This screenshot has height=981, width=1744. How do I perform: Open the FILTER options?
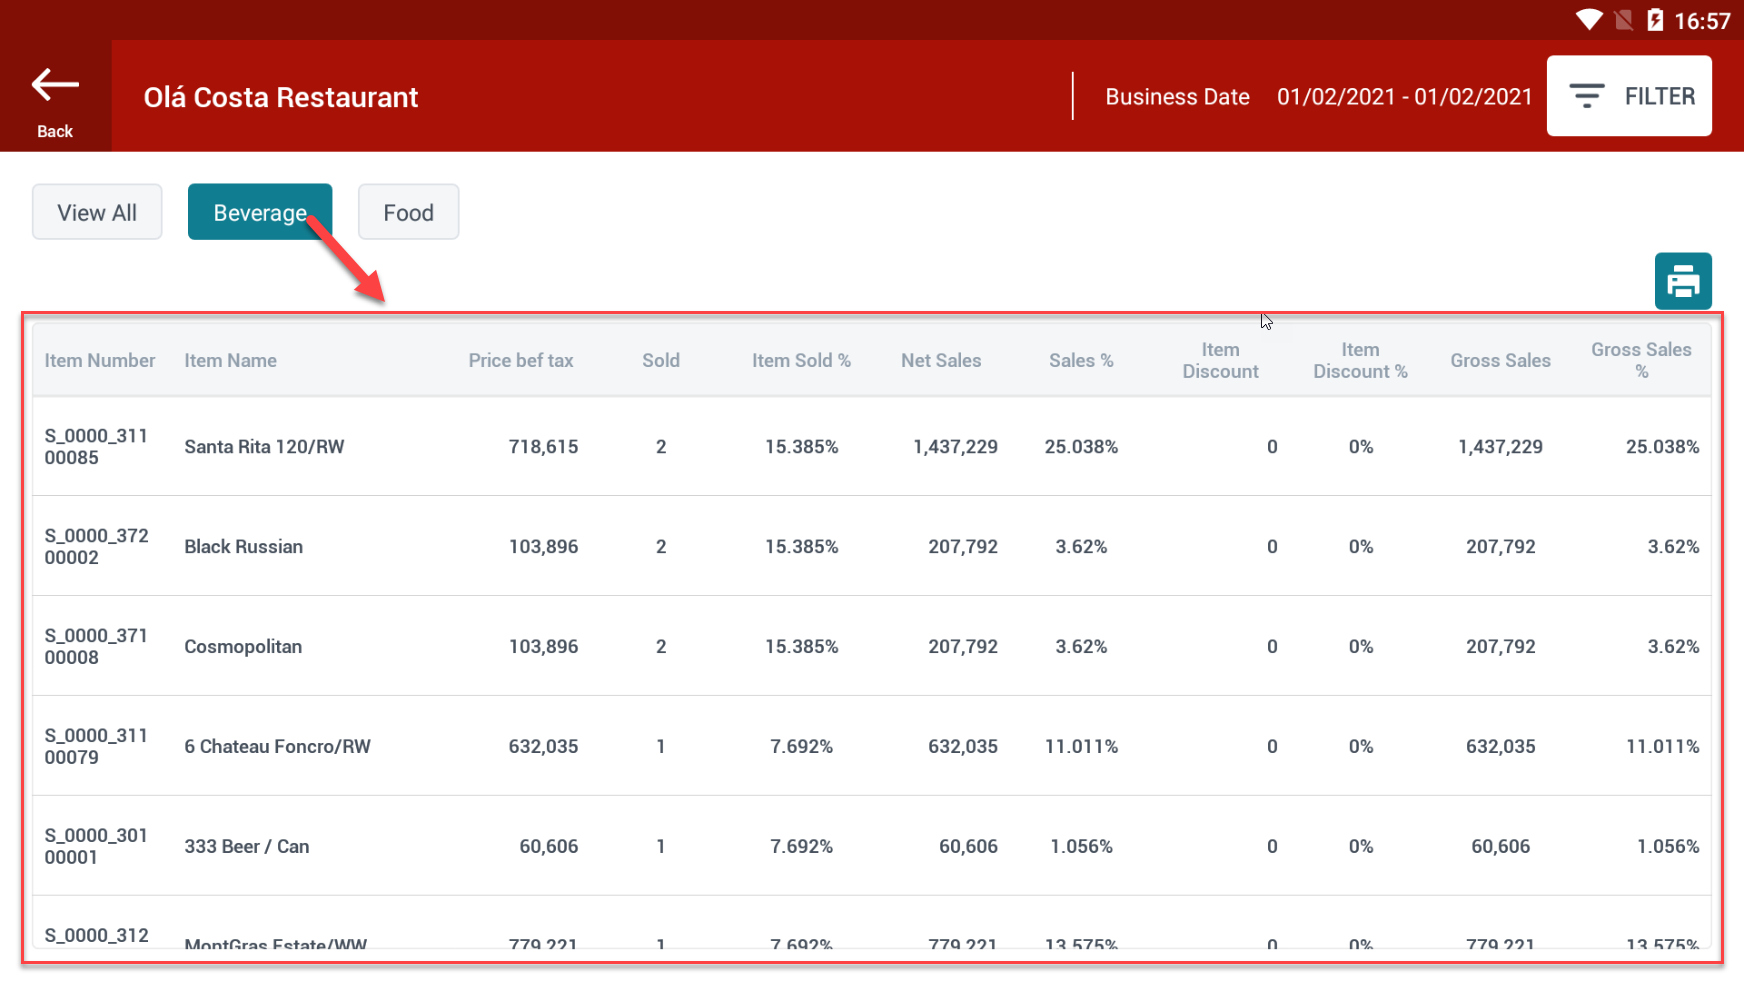coord(1629,96)
